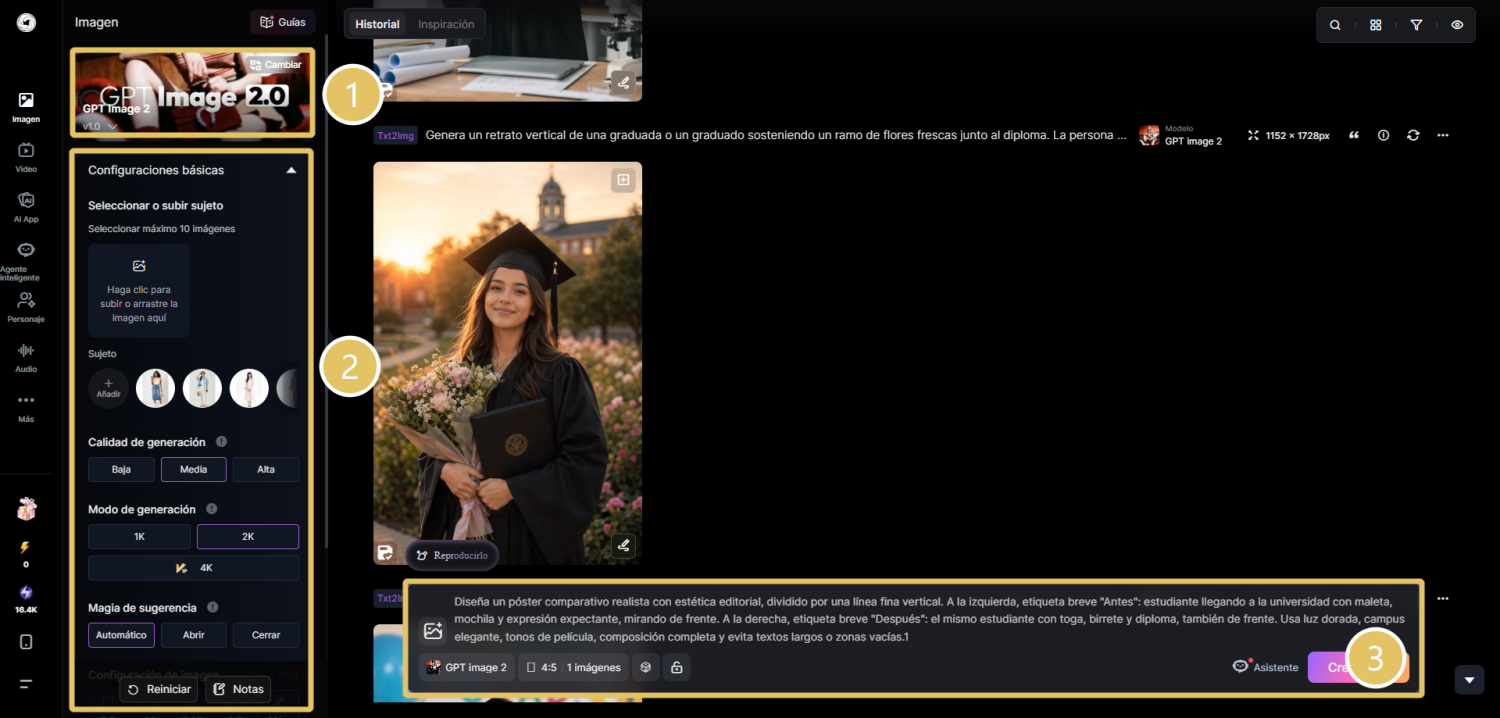The height and width of the screenshot is (718, 1500).
Task: Open the Audio section
Action: click(26, 357)
